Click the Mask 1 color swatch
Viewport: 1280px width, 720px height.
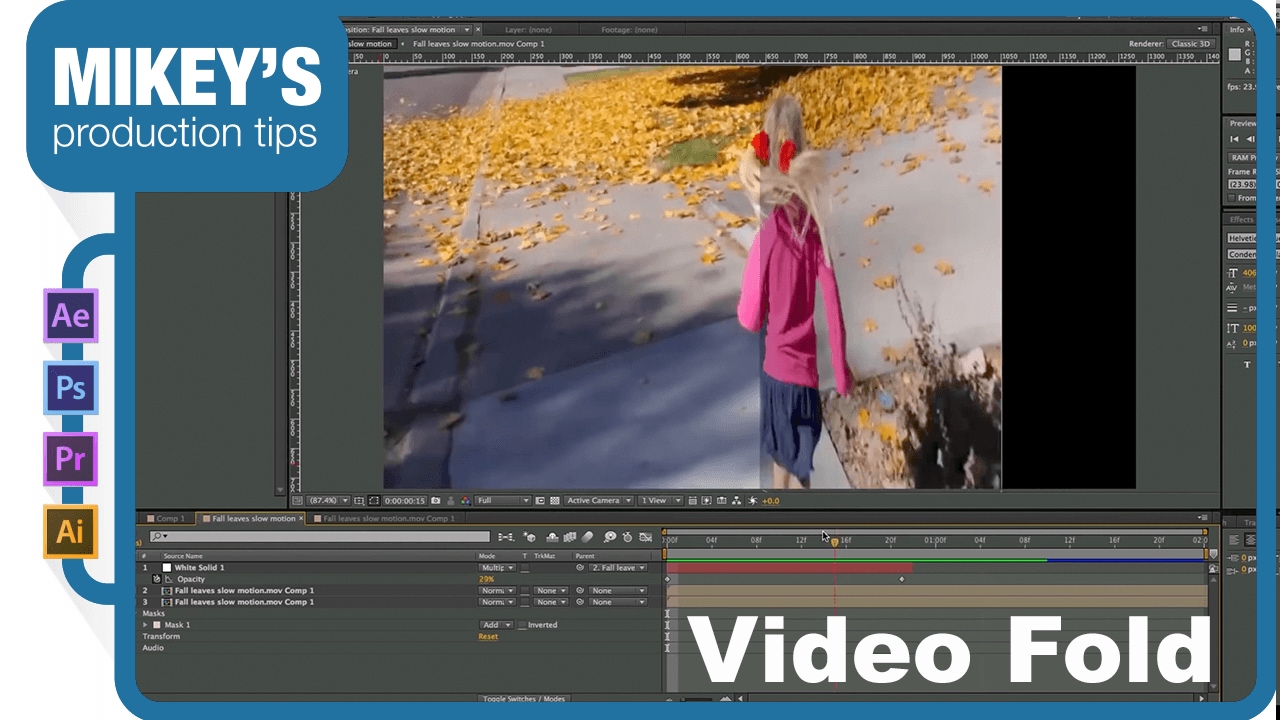[x=156, y=625]
